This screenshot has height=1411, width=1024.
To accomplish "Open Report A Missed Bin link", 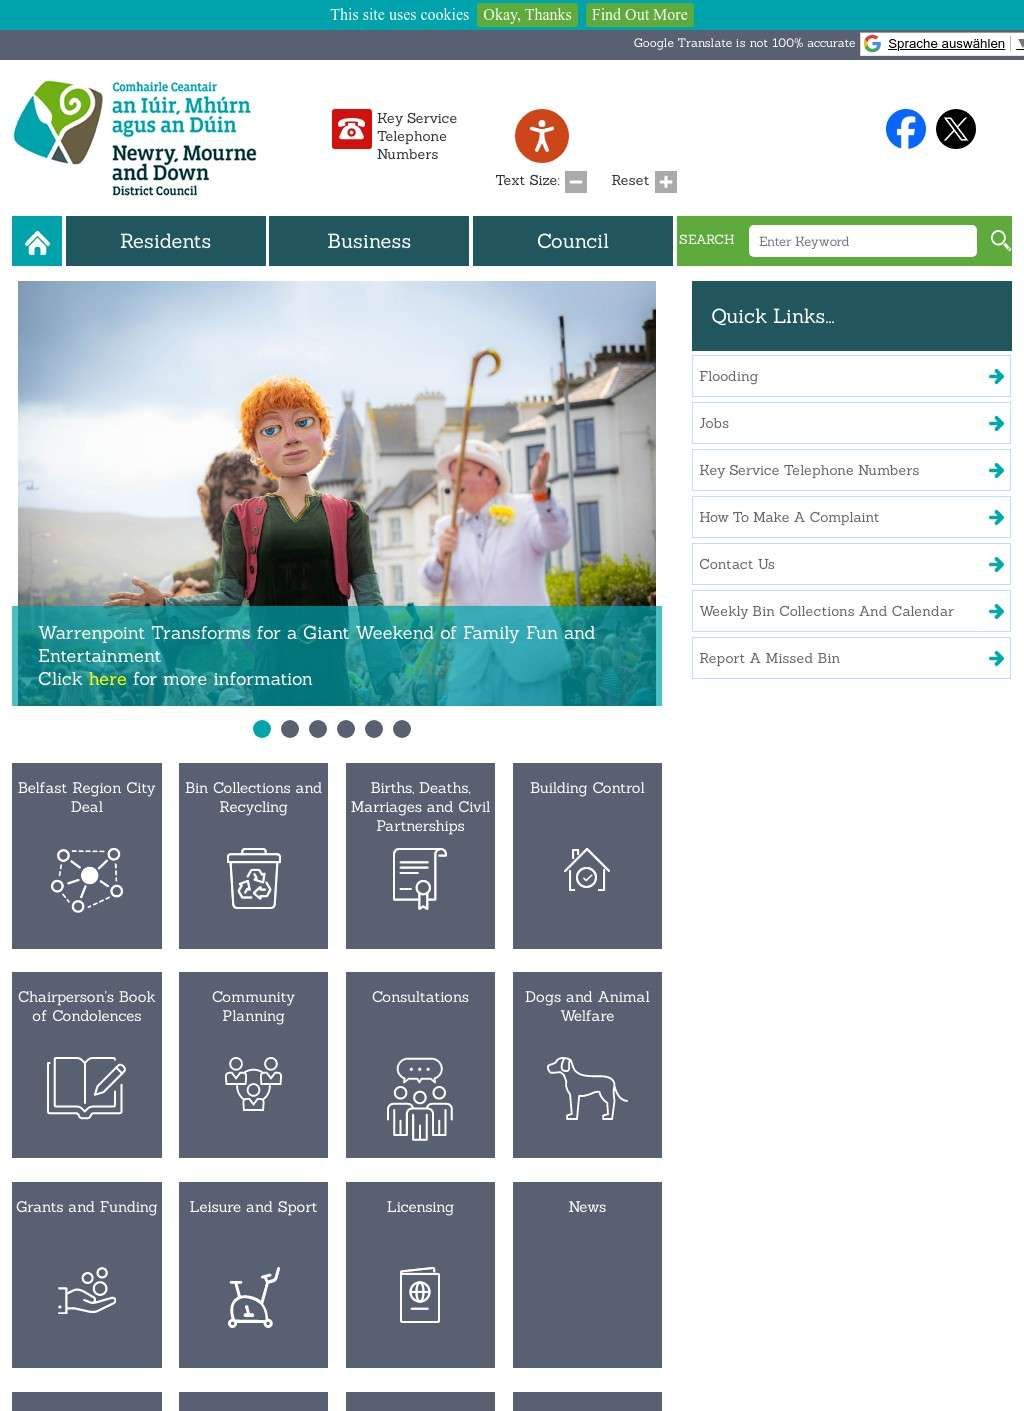I will [850, 659].
